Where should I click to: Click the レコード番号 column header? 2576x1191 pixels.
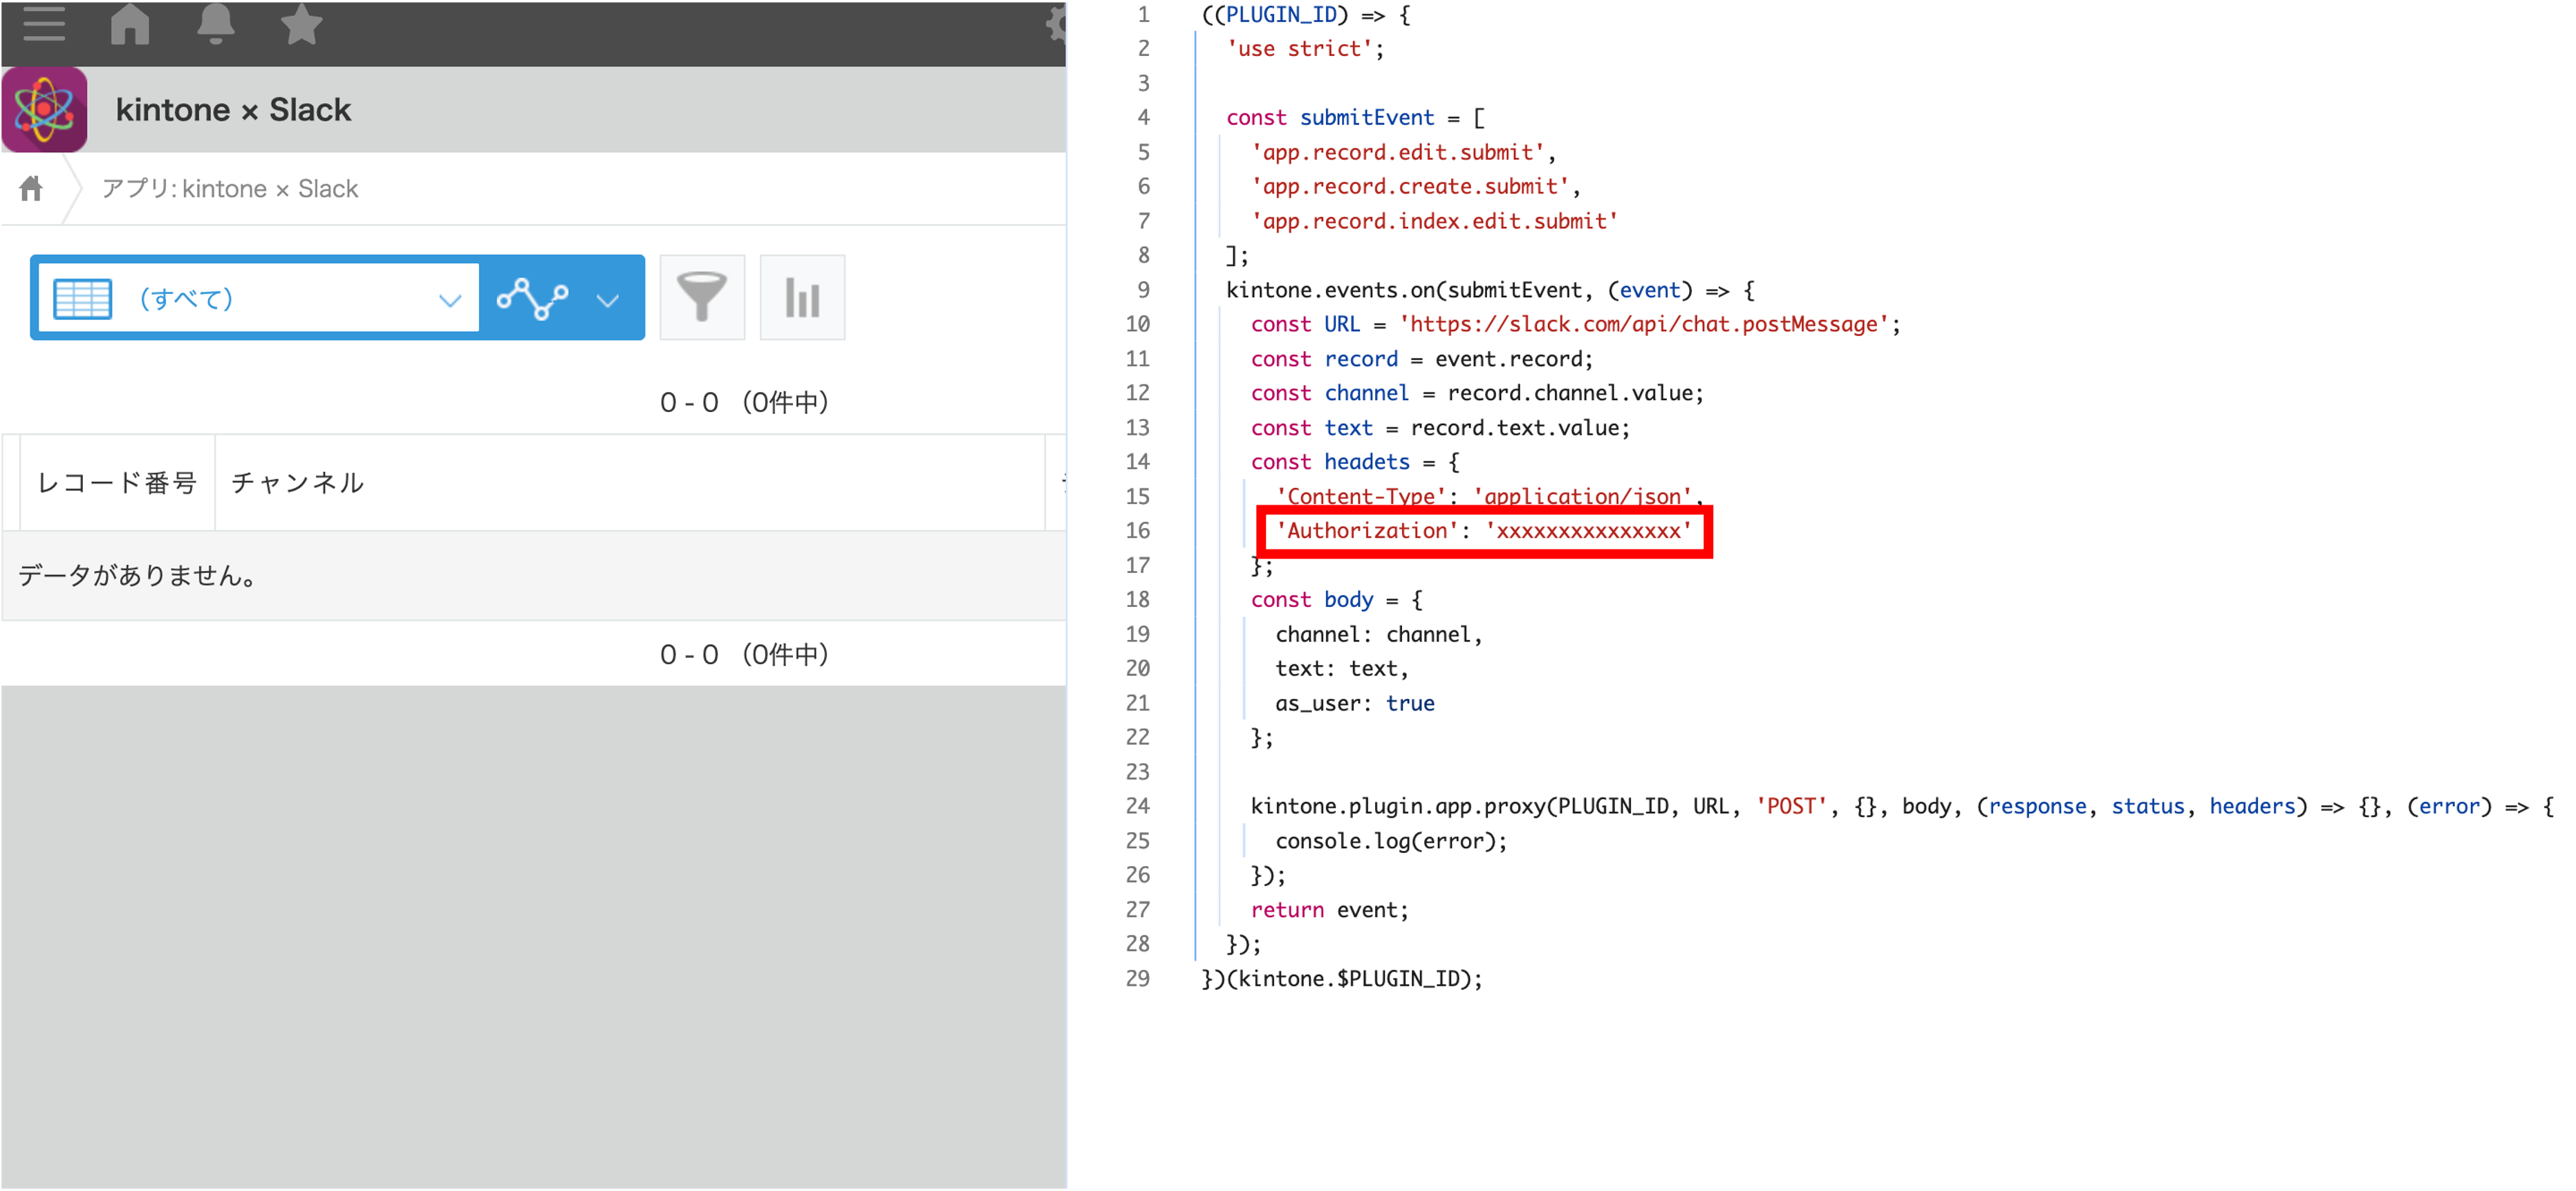coord(117,483)
